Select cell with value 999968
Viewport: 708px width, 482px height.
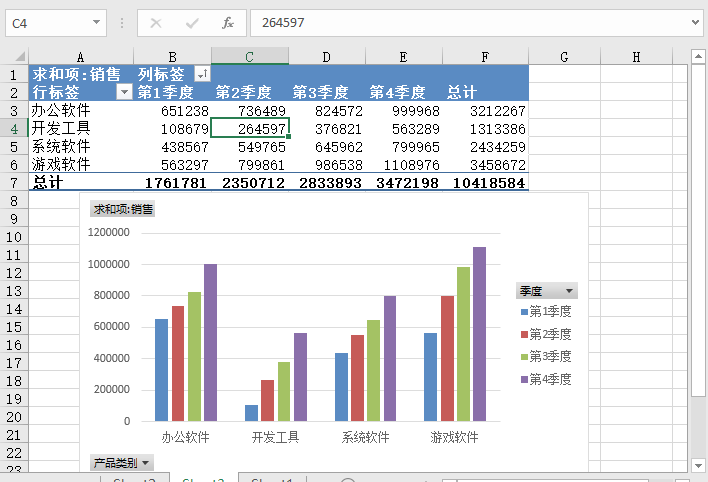404,110
